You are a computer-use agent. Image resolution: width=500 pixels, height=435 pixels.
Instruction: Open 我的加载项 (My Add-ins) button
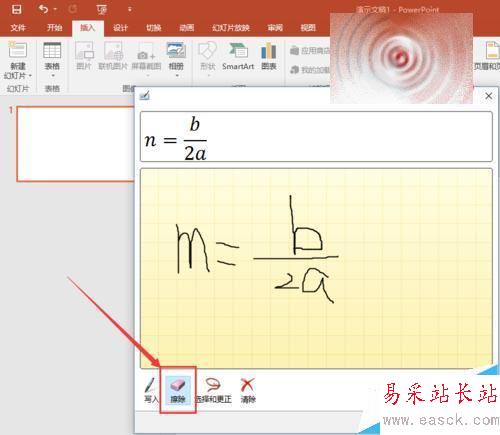[x=310, y=70]
